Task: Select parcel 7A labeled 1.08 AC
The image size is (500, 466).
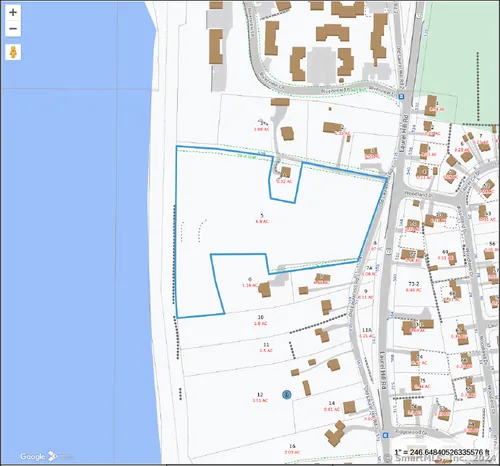Action: [370, 271]
